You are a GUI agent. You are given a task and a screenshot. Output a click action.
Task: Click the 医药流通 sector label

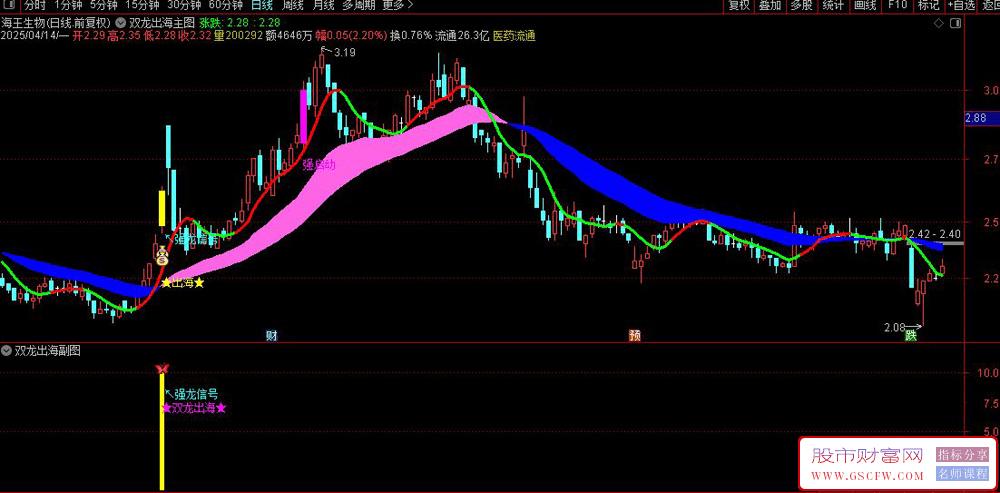click(513, 36)
